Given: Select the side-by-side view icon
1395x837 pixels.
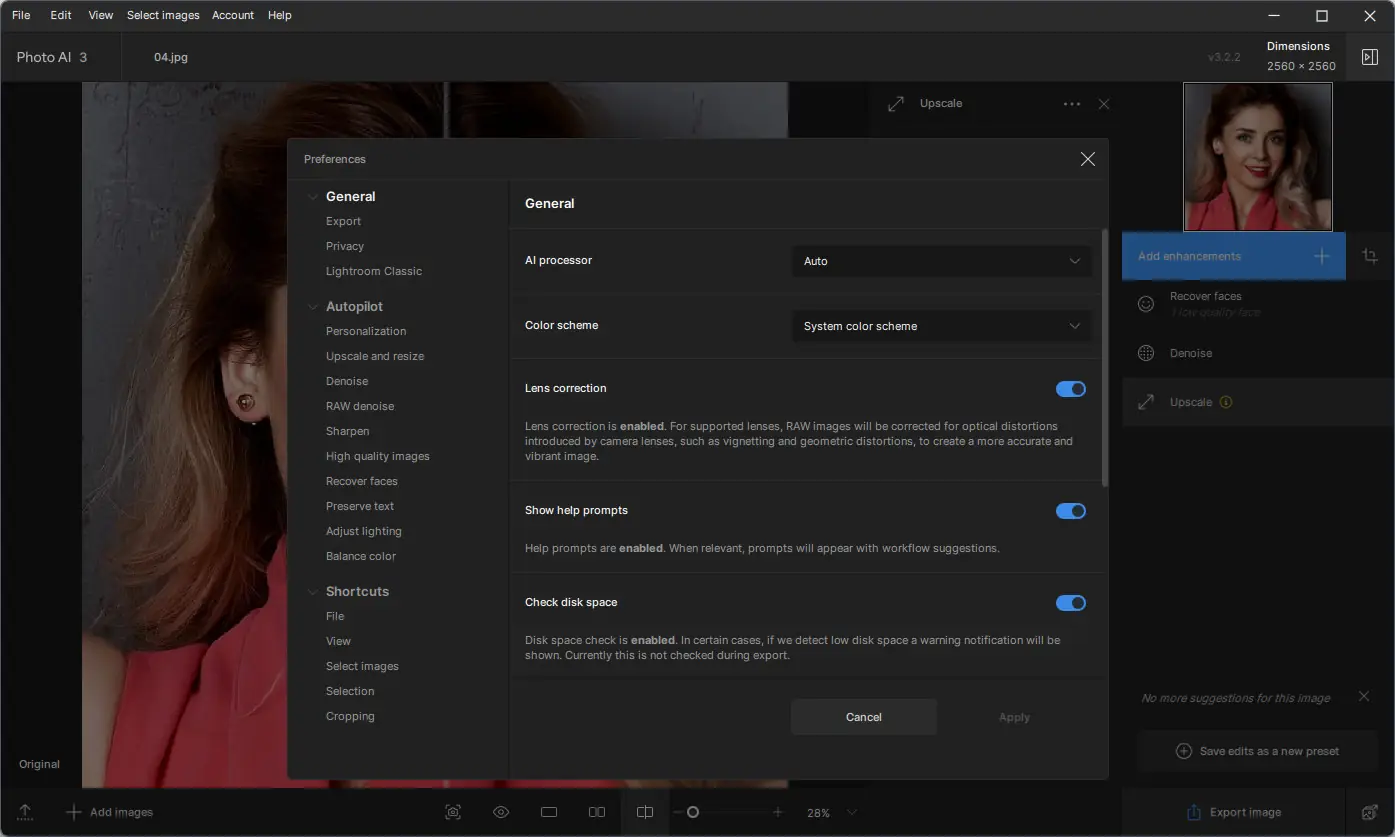Looking at the screenshot, I should [x=597, y=812].
